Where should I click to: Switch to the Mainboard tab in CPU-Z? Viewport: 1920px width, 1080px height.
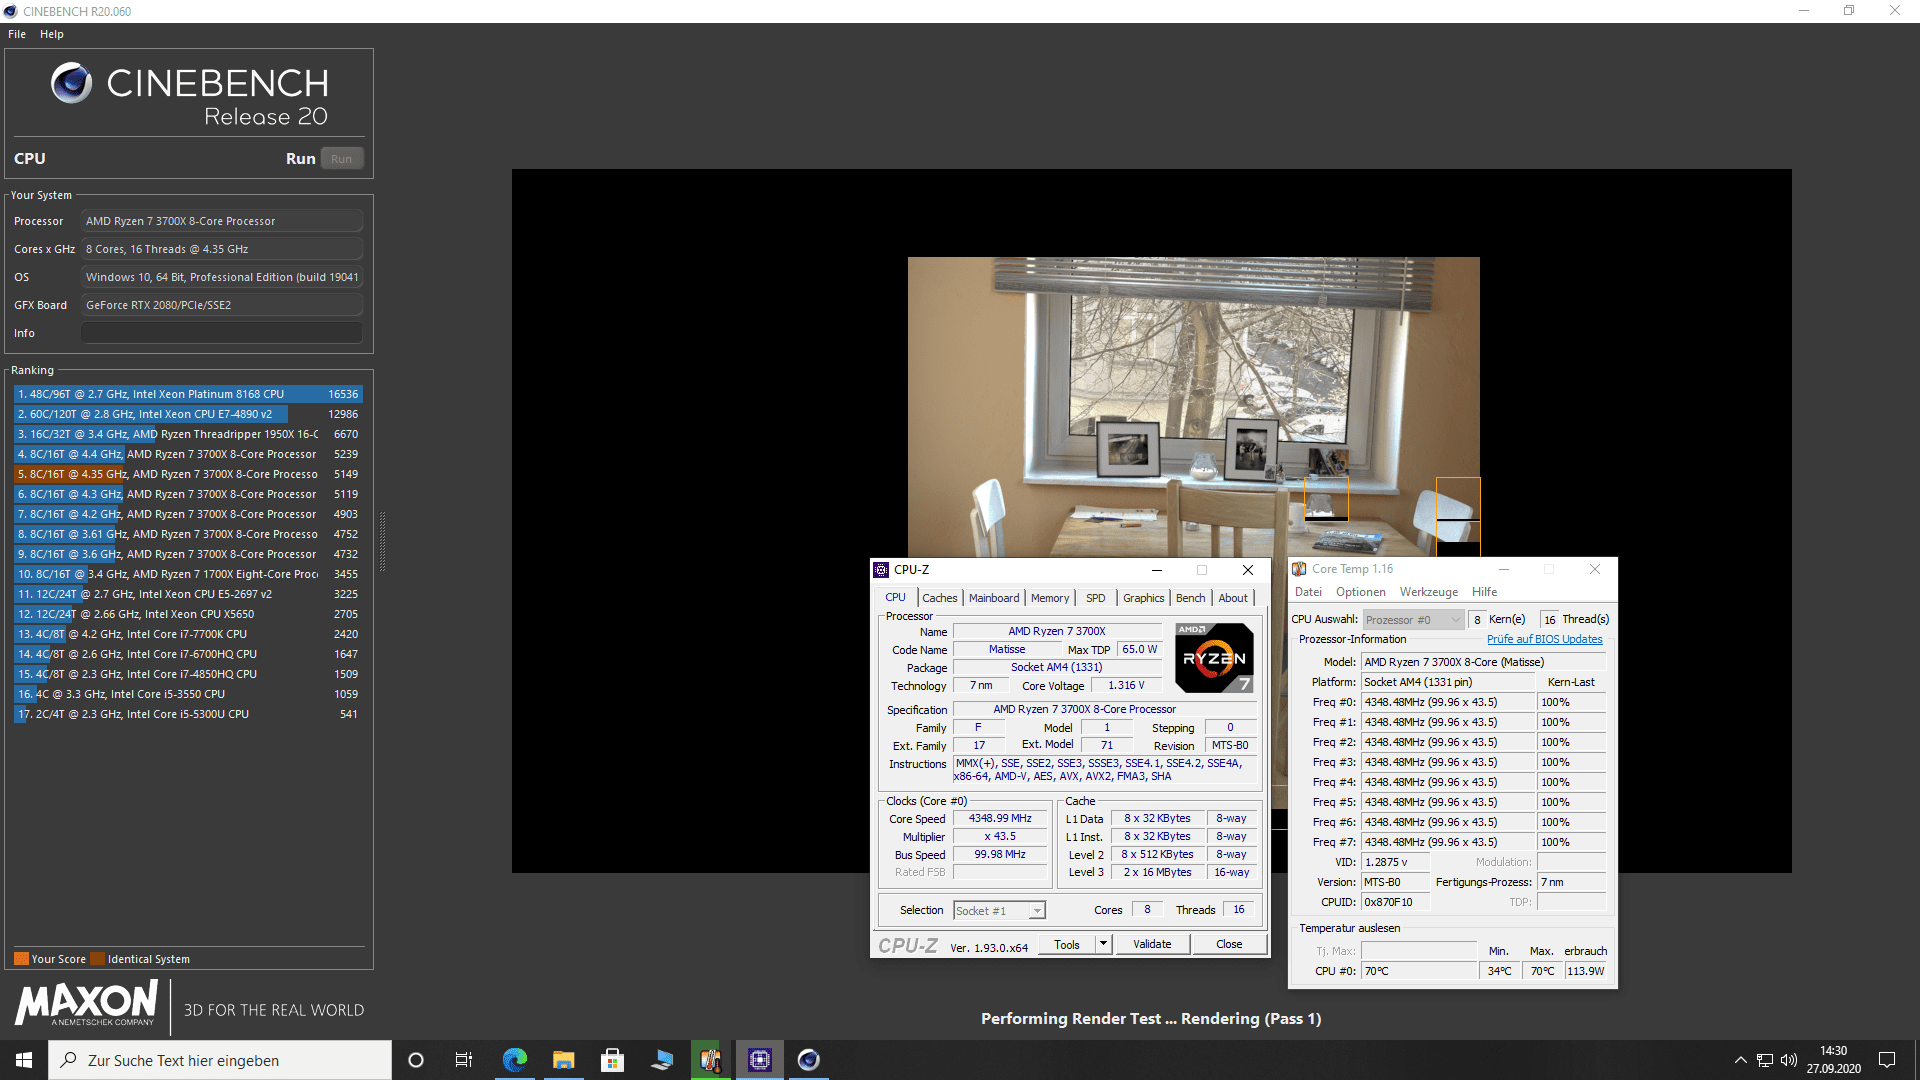point(993,598)
